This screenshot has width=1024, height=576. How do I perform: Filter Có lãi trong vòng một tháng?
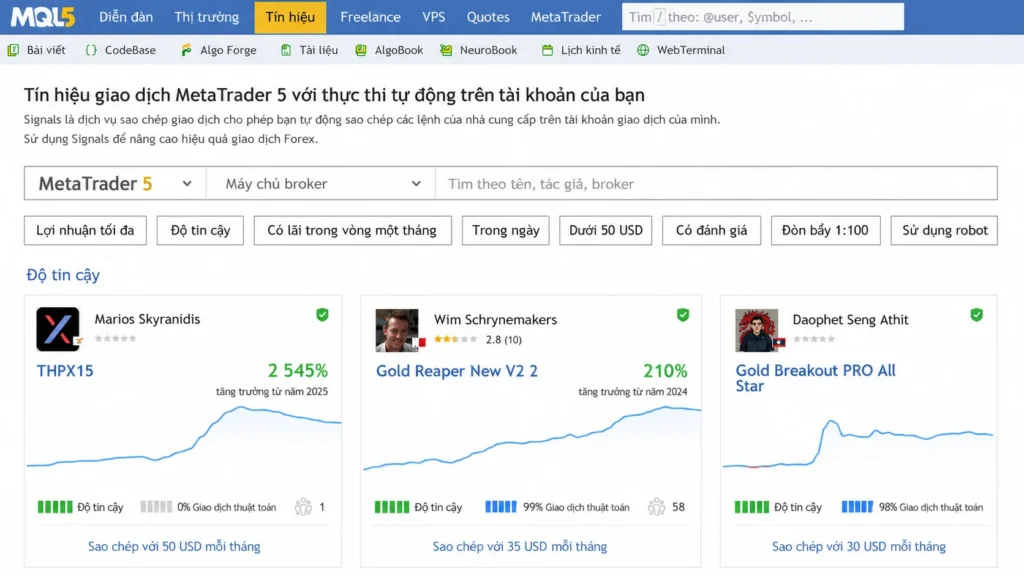coord(352,231)
